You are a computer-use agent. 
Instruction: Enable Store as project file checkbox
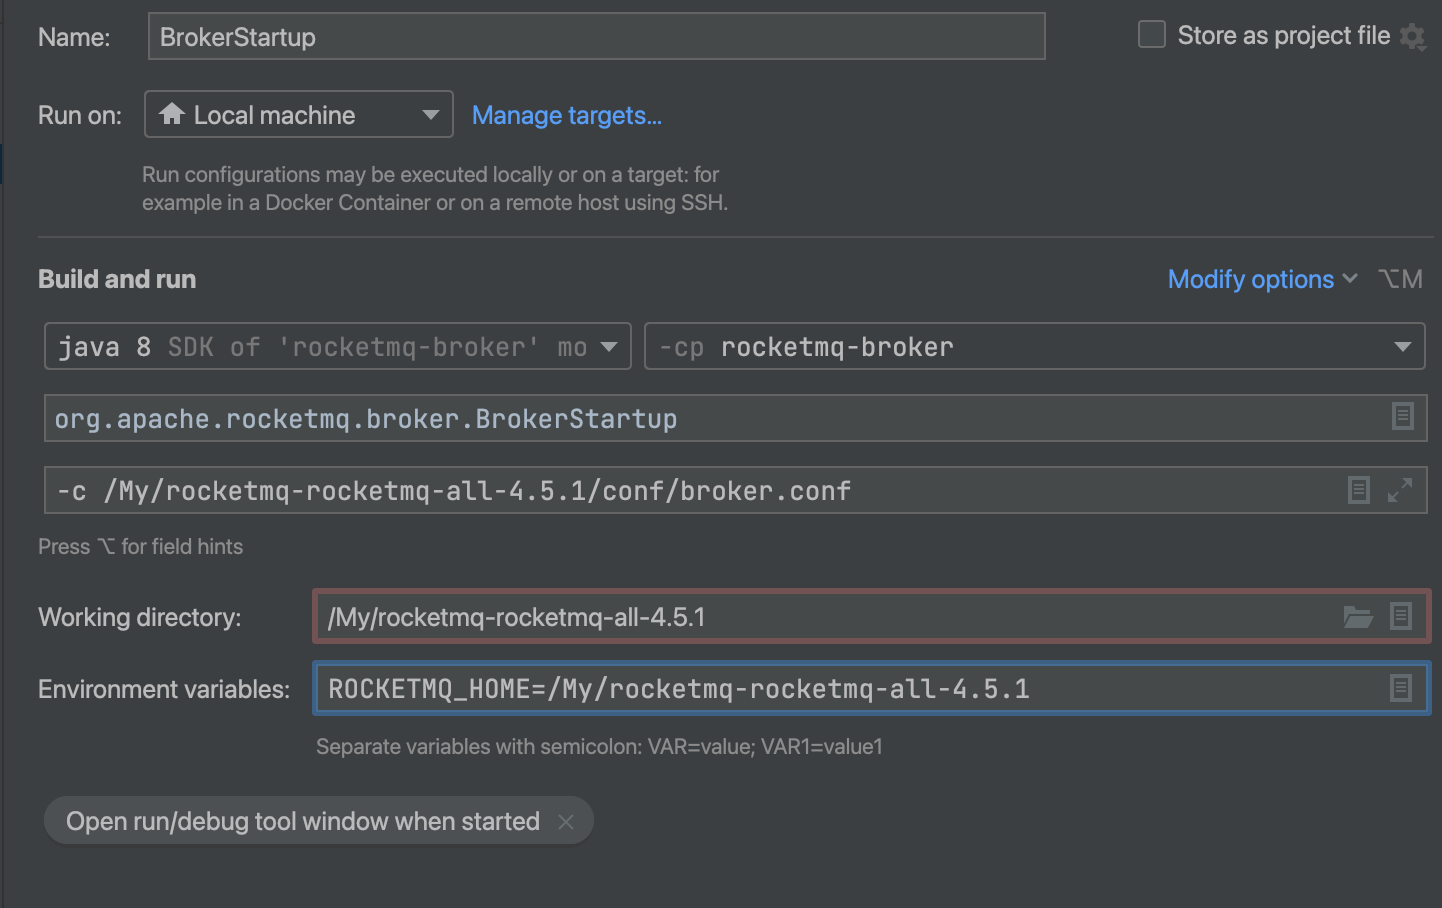click(x=1152, y=35)
